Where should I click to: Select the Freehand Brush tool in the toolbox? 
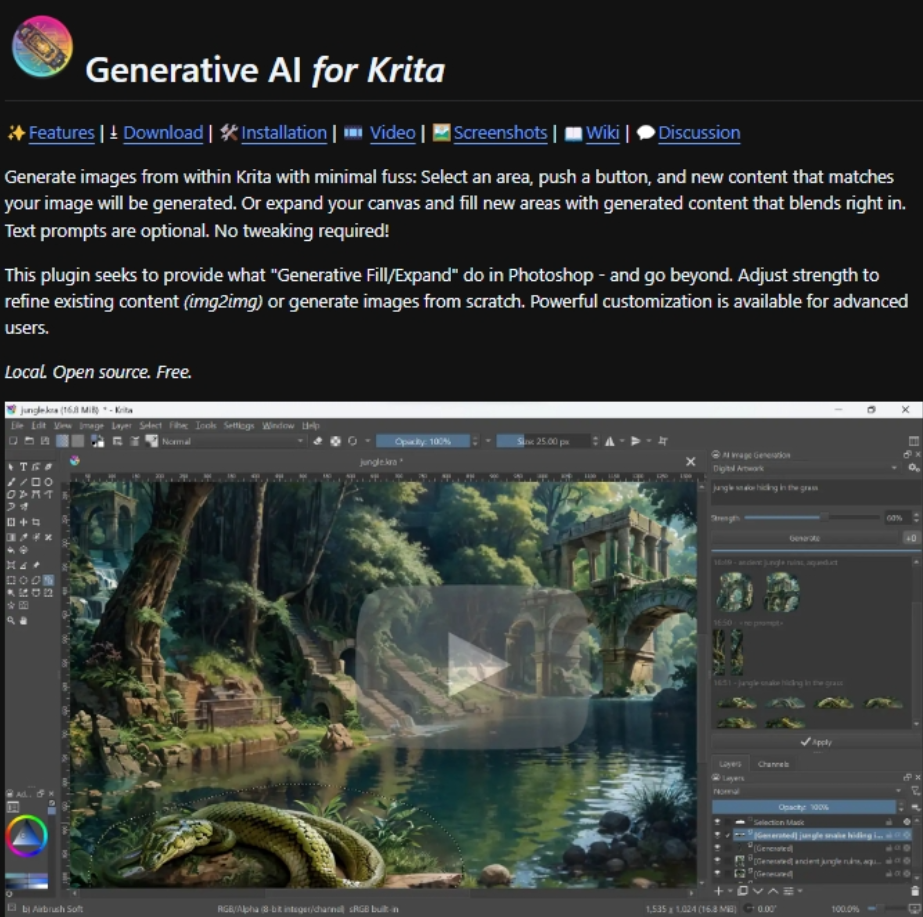click(x=10, y=482)
